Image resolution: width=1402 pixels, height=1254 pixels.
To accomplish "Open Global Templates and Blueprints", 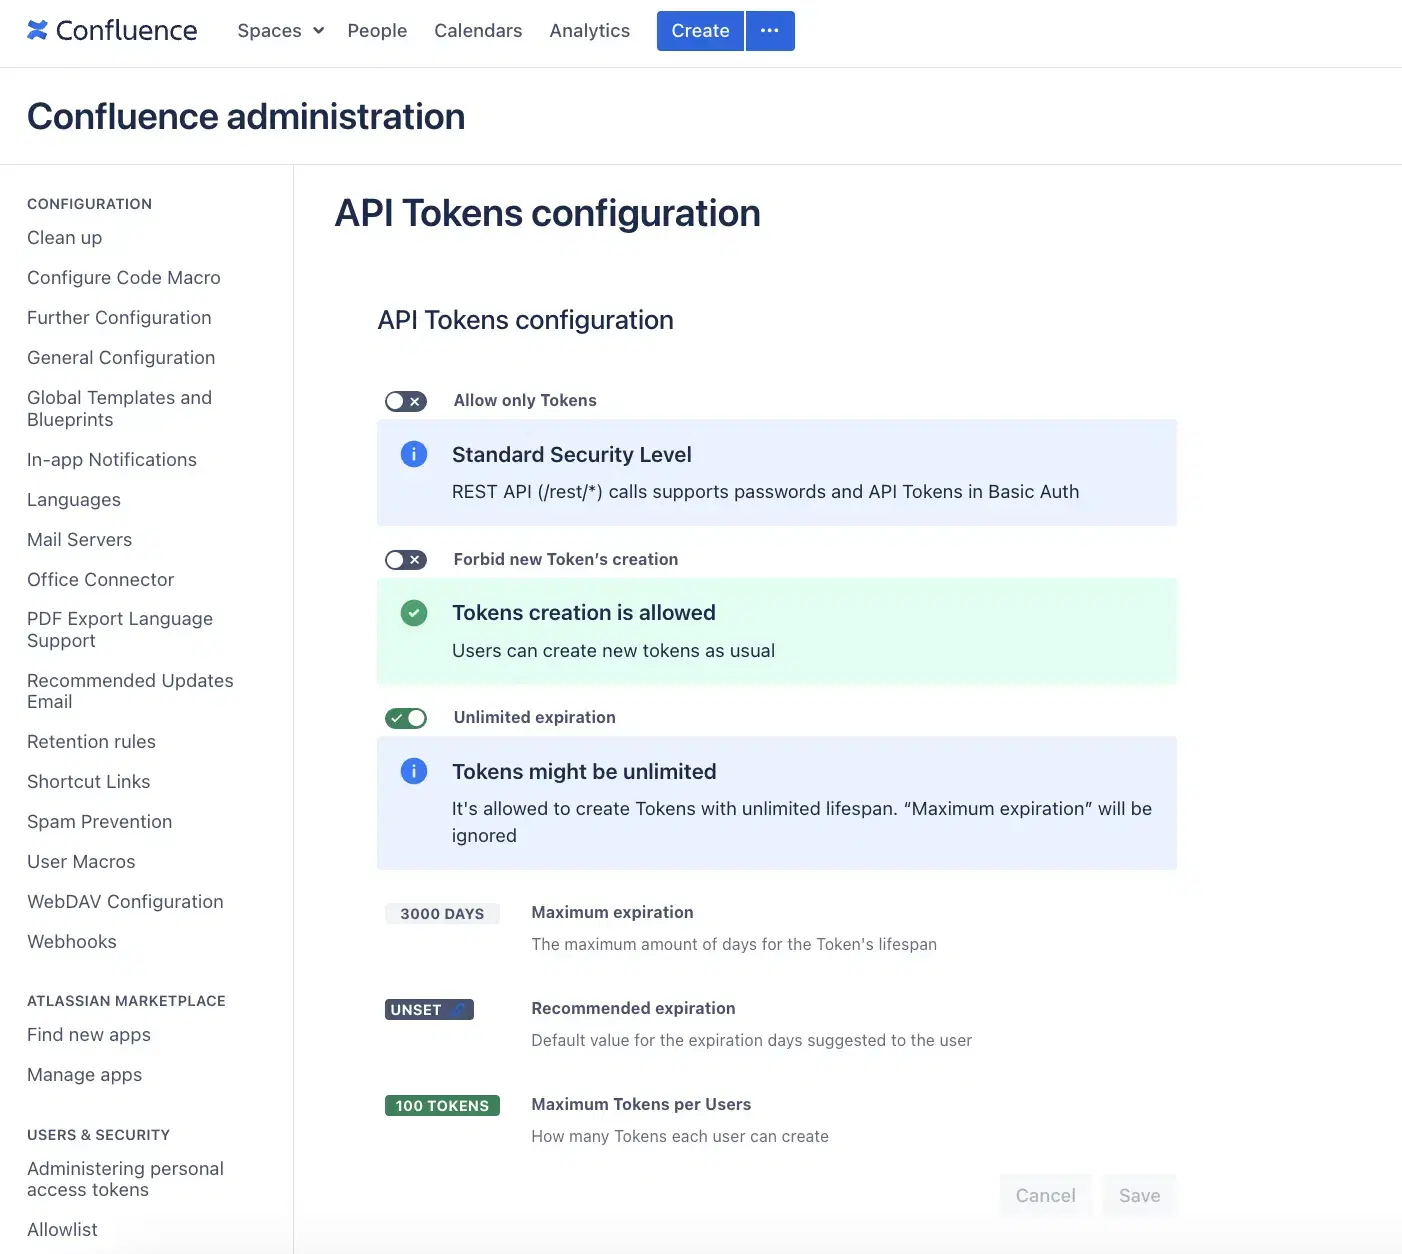I will pyautogui.click(x=120, y=409).
